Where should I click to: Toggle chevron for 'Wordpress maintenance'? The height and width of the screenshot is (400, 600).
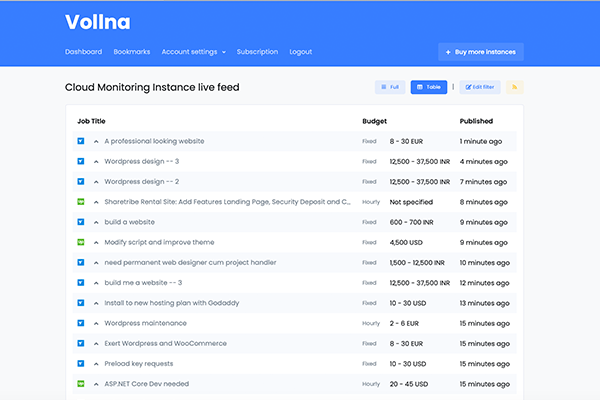[96, 324]
